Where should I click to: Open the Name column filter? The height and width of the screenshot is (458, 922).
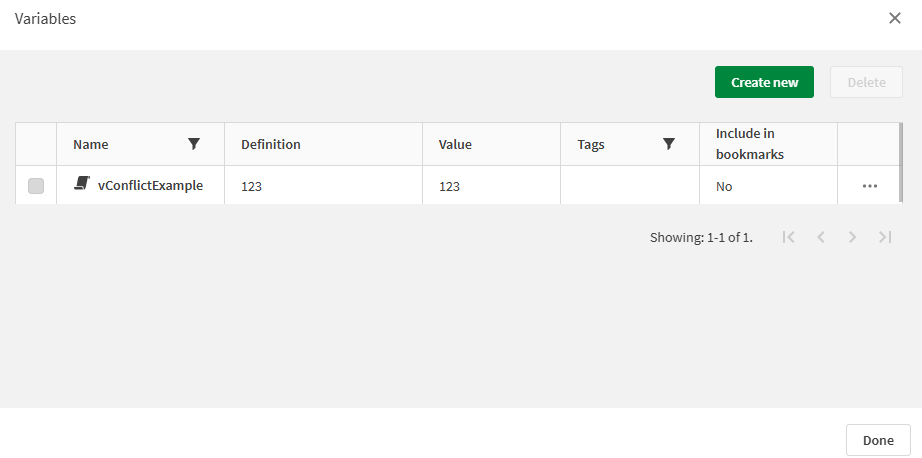(x=194, y=144)
